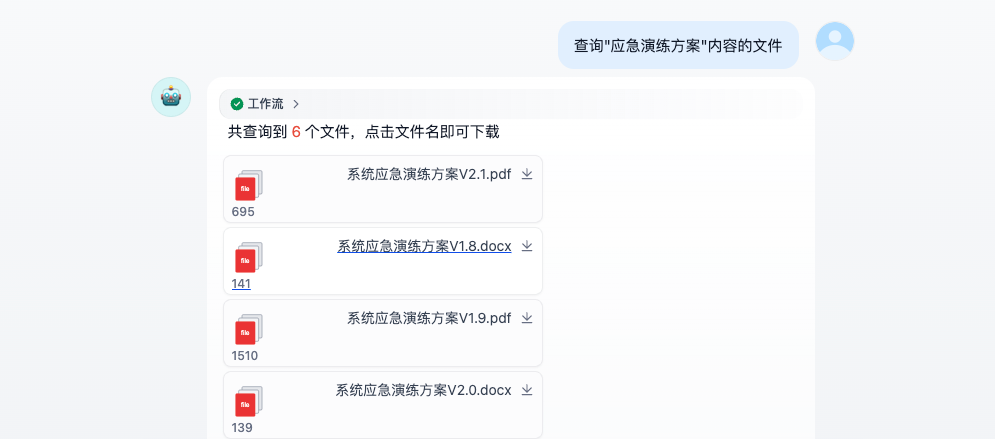Open file name 系统应急演练方案V2.1.pdf
This screenshot has height=439, width=995.
pos(429,174)
